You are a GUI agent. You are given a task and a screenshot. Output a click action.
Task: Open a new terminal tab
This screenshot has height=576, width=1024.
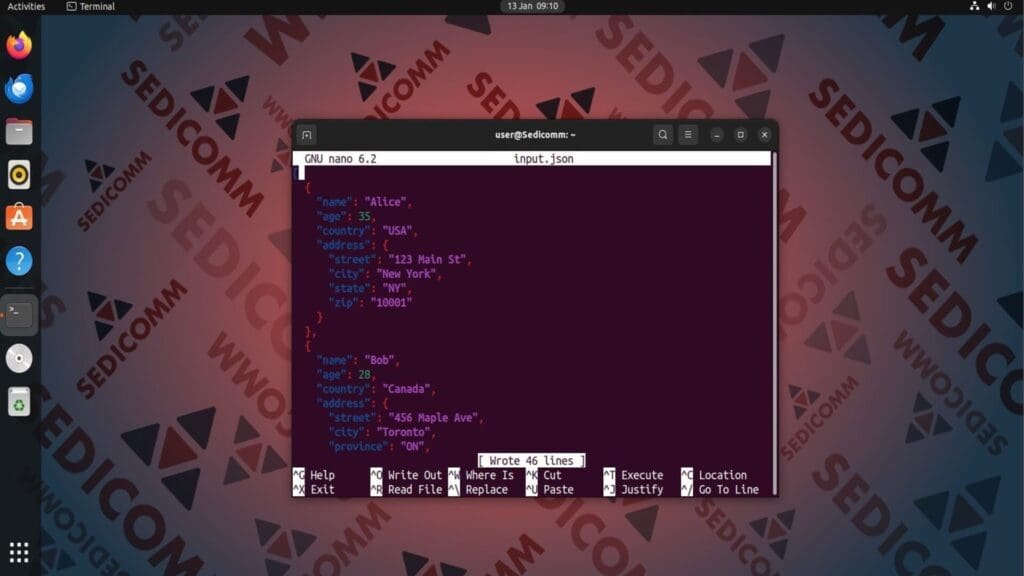(x=307, y=134)
